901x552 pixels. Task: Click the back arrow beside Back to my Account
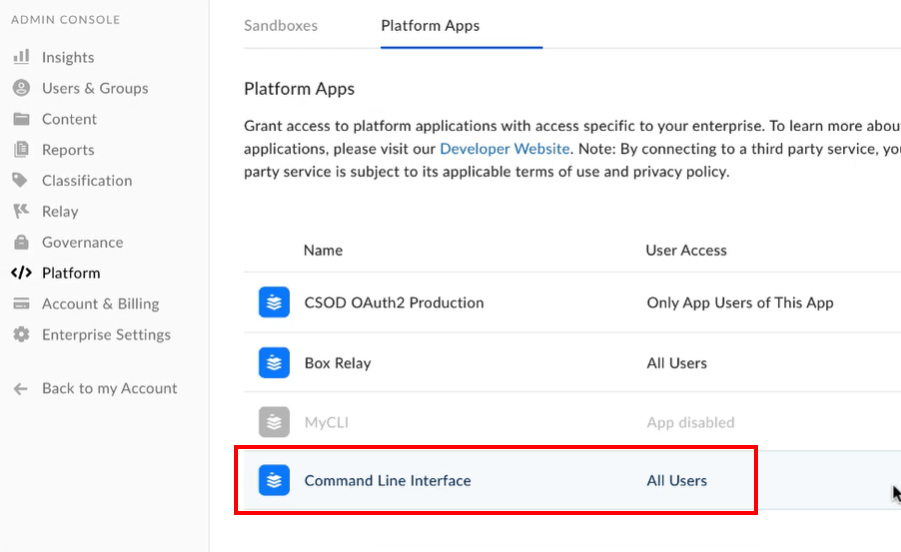[21, 389]
